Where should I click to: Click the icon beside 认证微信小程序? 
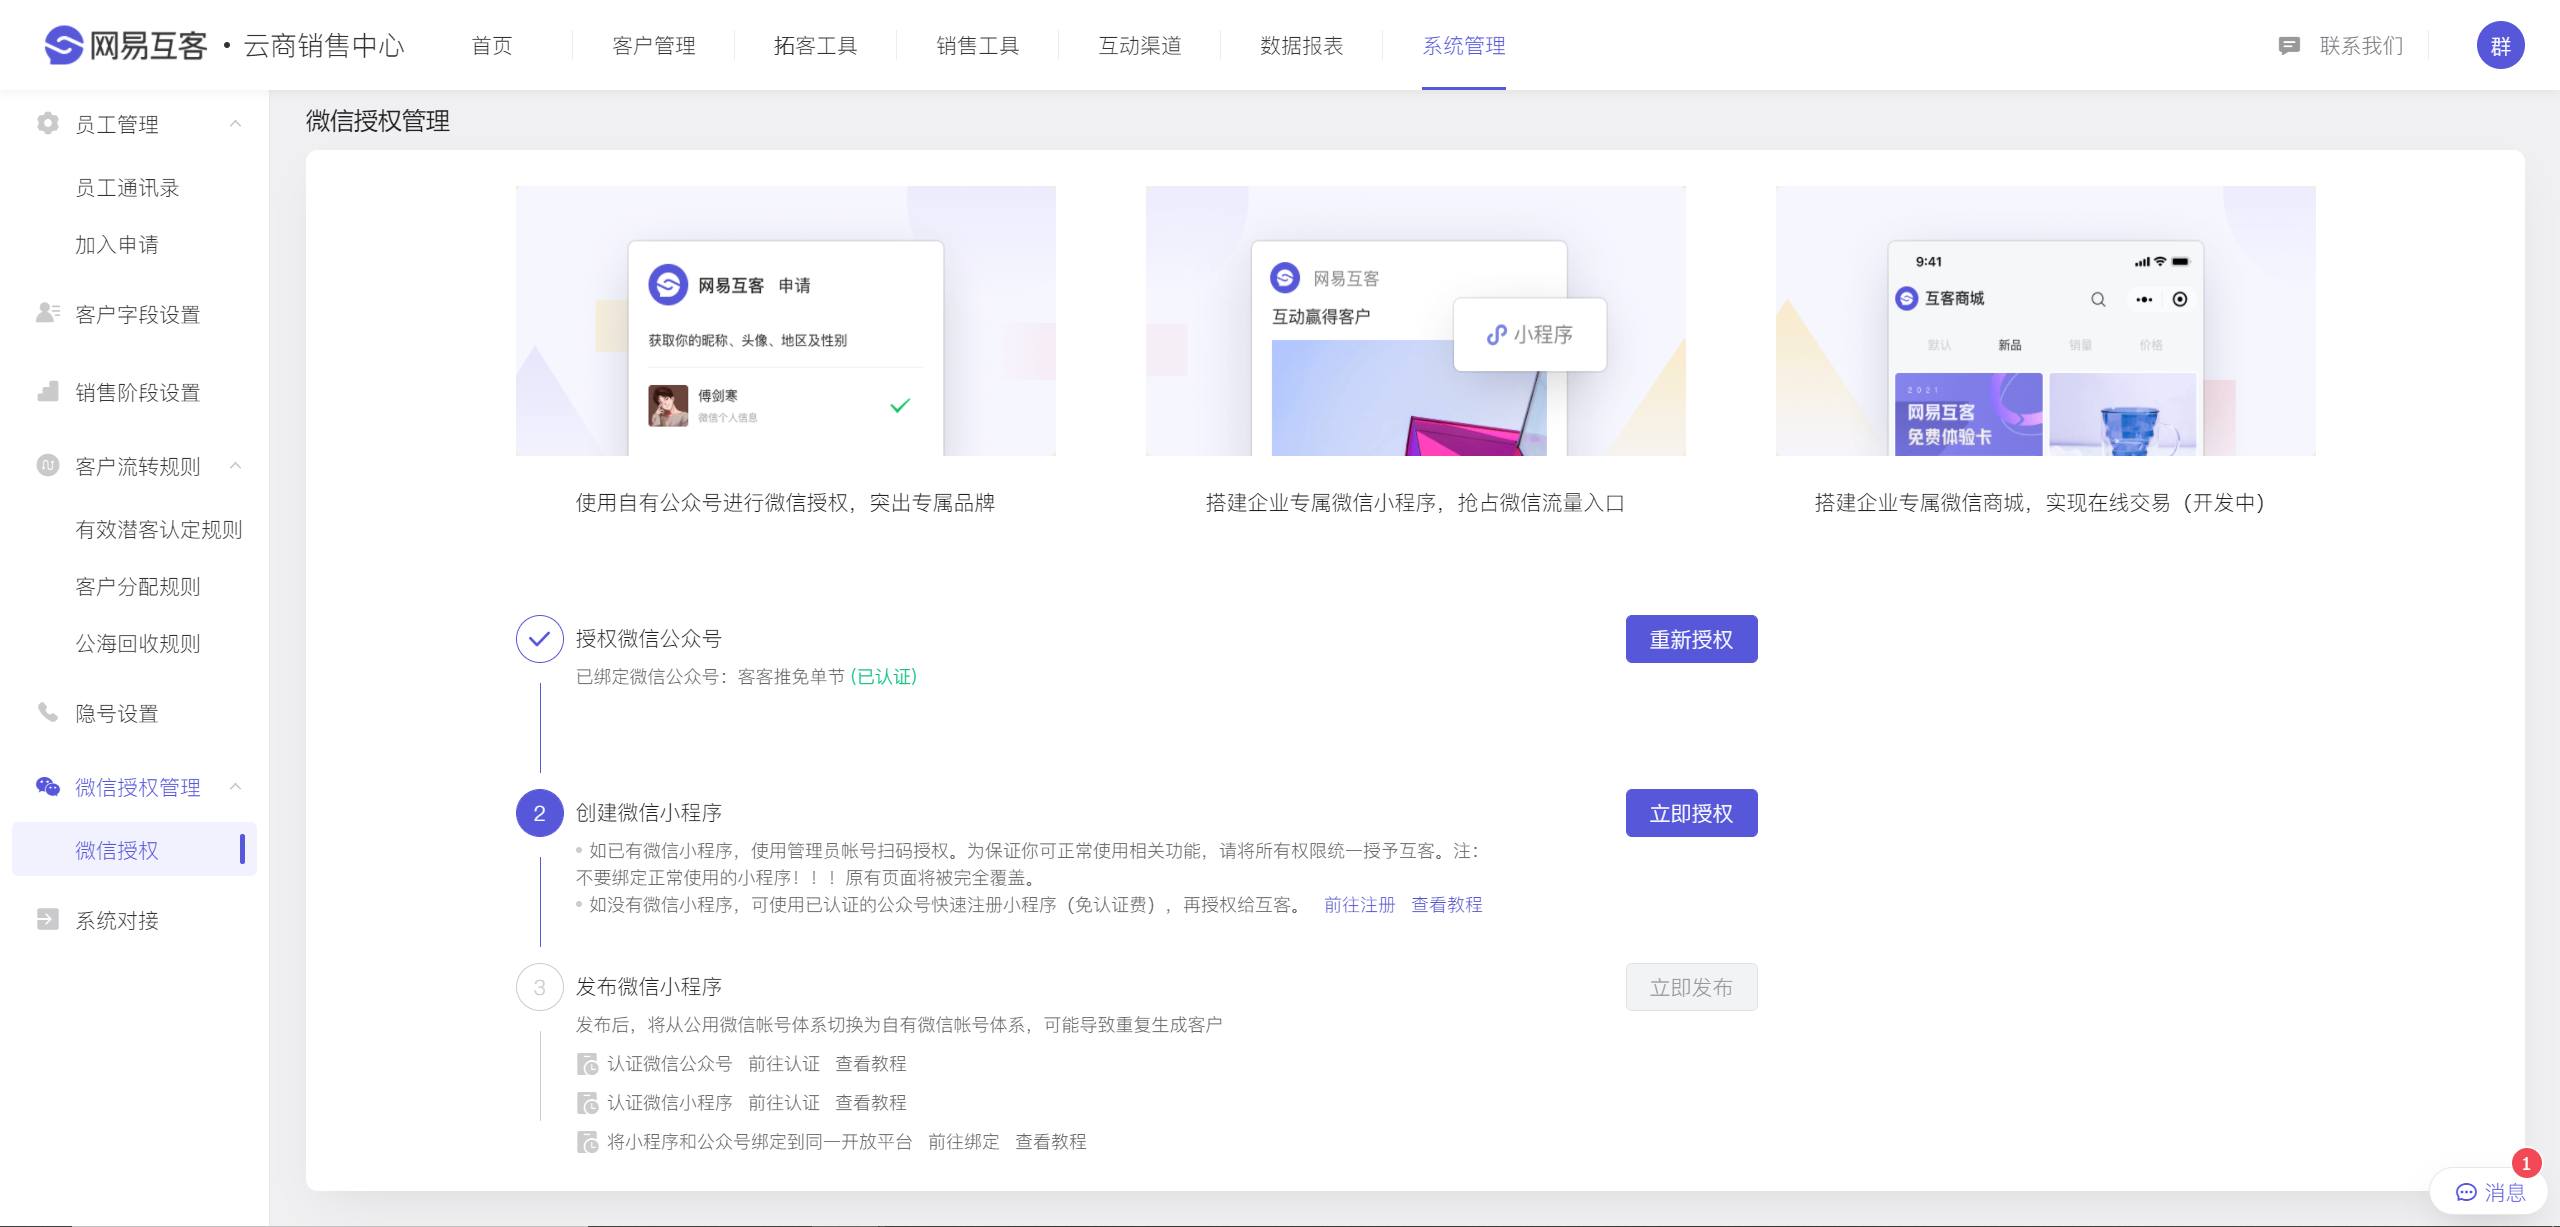coord(588,1103)
